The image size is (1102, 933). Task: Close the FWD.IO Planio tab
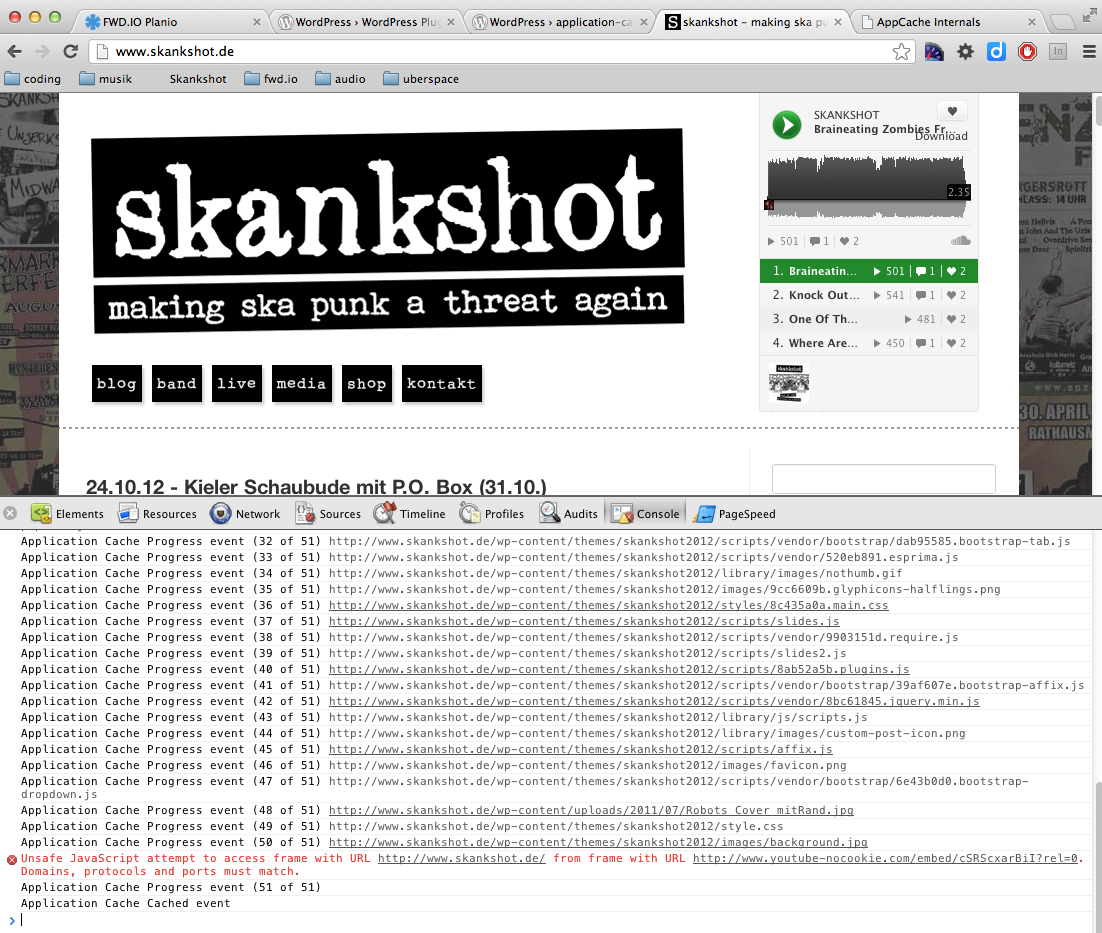pos(257,22)
